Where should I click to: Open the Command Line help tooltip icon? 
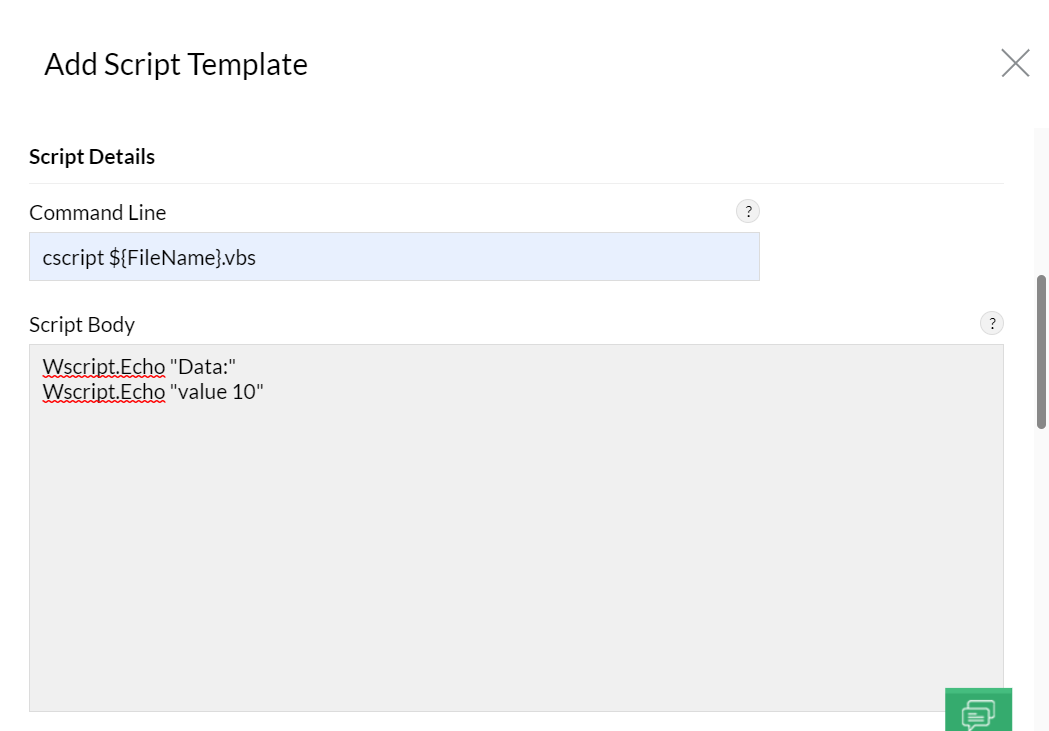(x=747, y=211)
